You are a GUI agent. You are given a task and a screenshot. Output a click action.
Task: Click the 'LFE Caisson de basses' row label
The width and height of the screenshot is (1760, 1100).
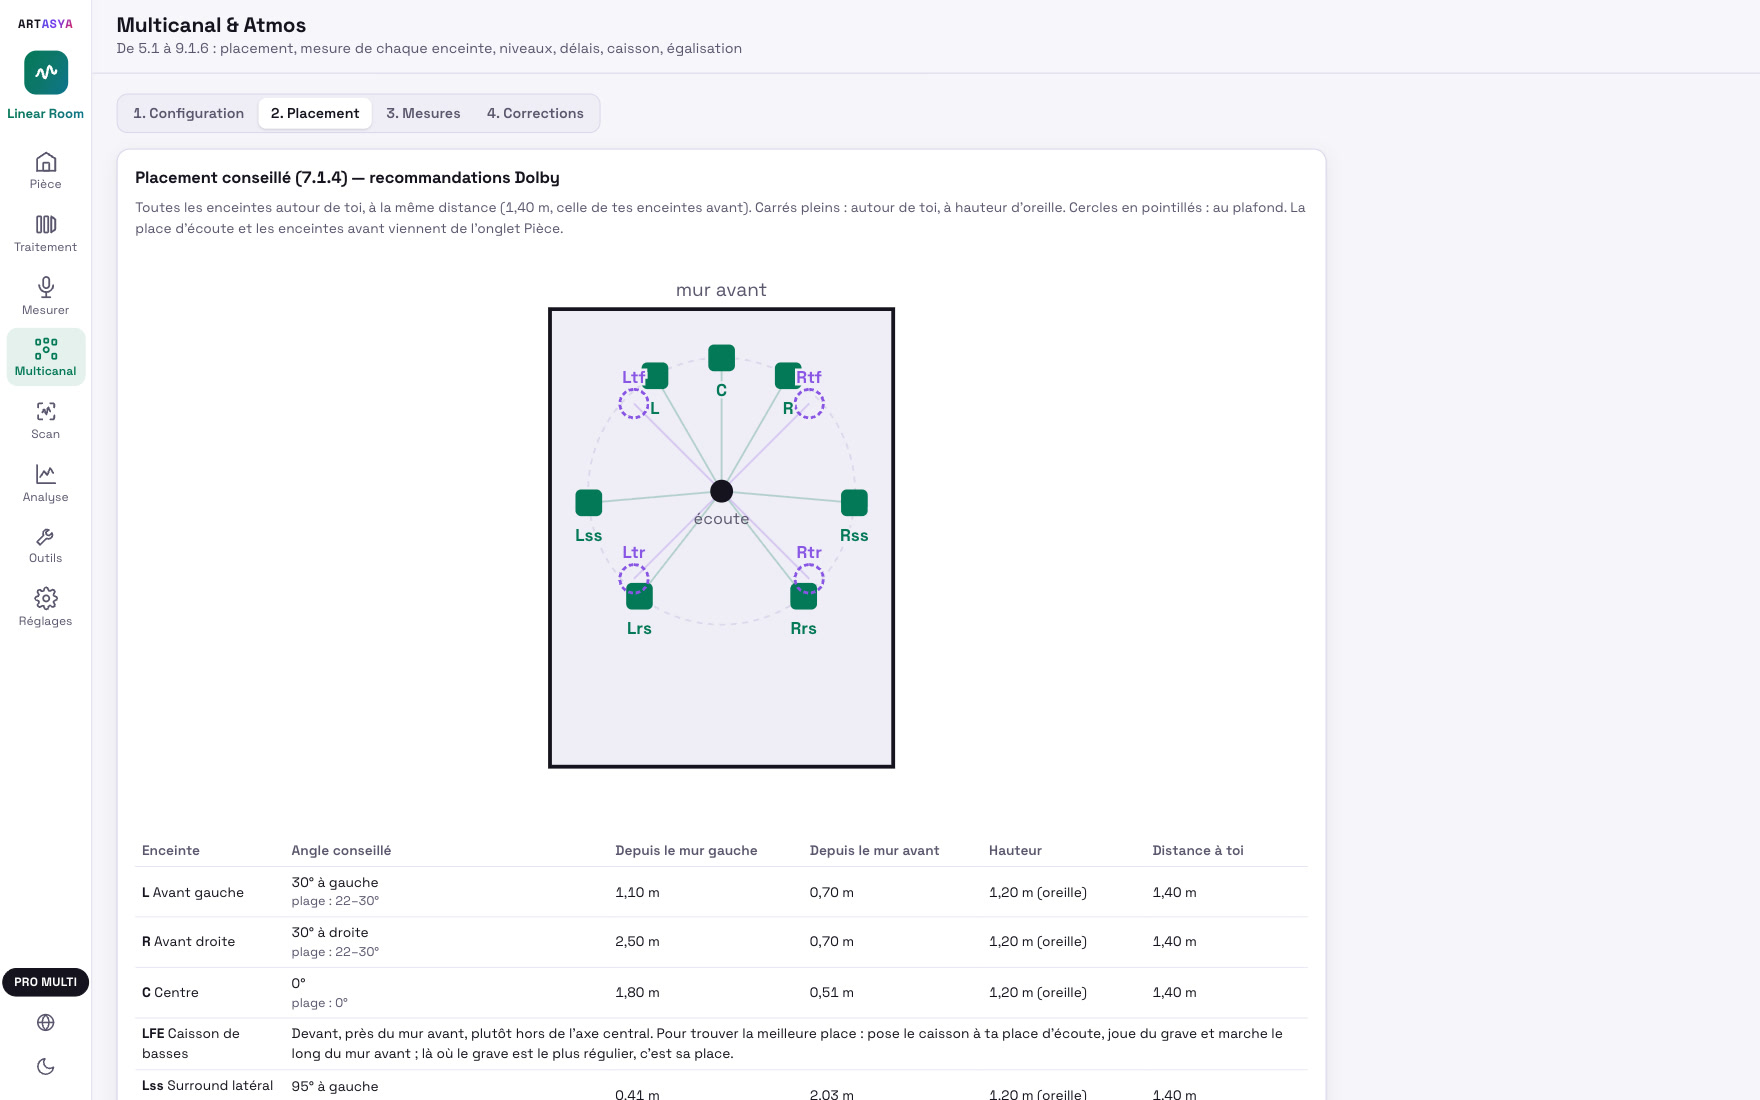click(x=191, y=1043)
